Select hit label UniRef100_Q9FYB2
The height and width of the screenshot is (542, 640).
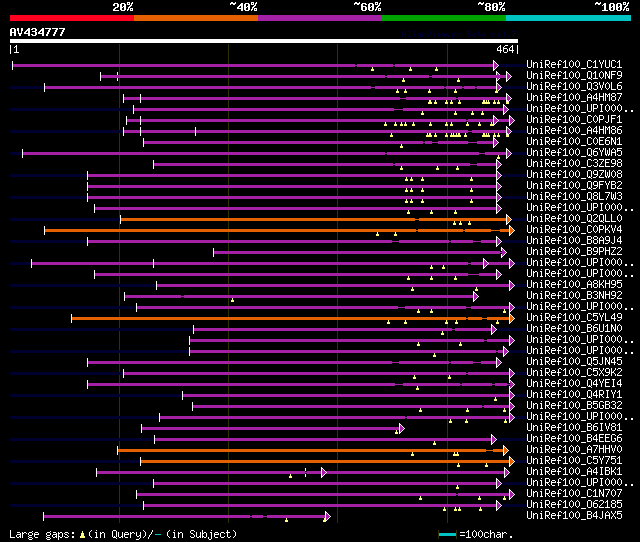pos(574,186)
